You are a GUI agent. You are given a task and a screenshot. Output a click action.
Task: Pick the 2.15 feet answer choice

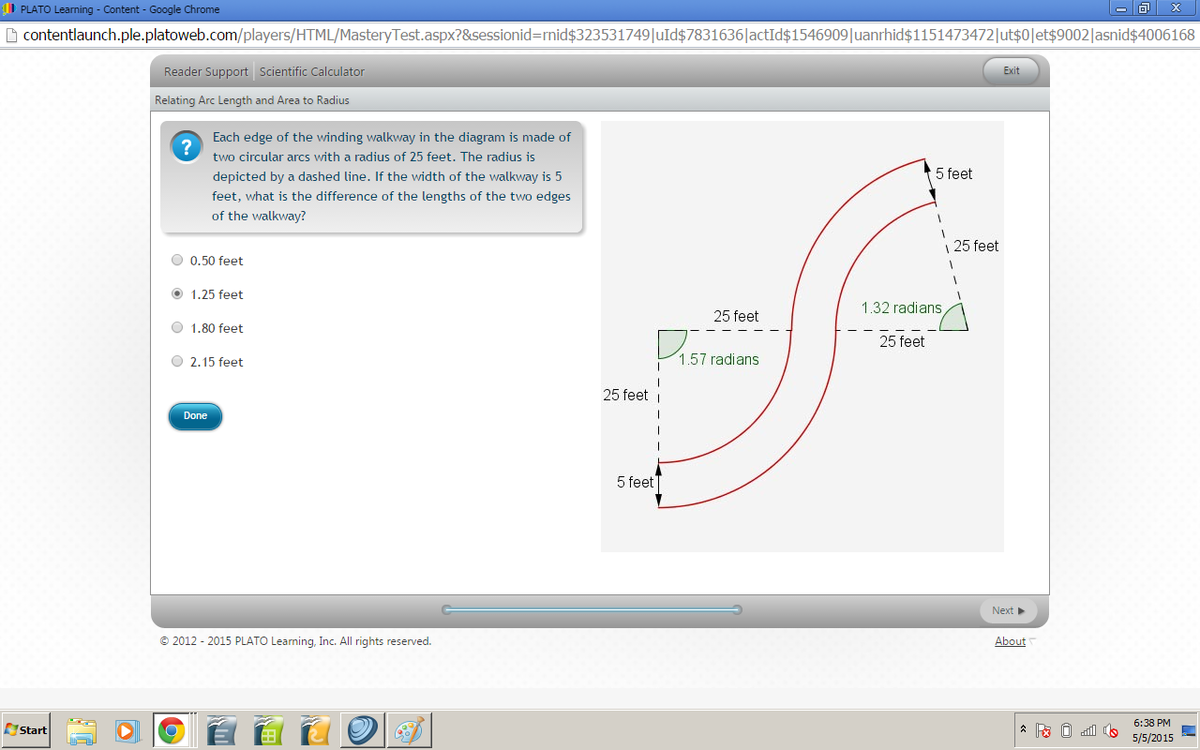pos(177,361)
